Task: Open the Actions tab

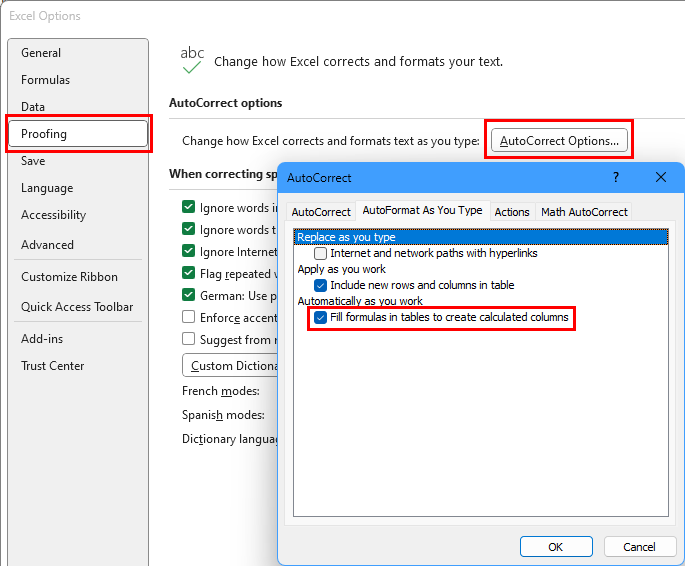Action: (x=512, y=212)
